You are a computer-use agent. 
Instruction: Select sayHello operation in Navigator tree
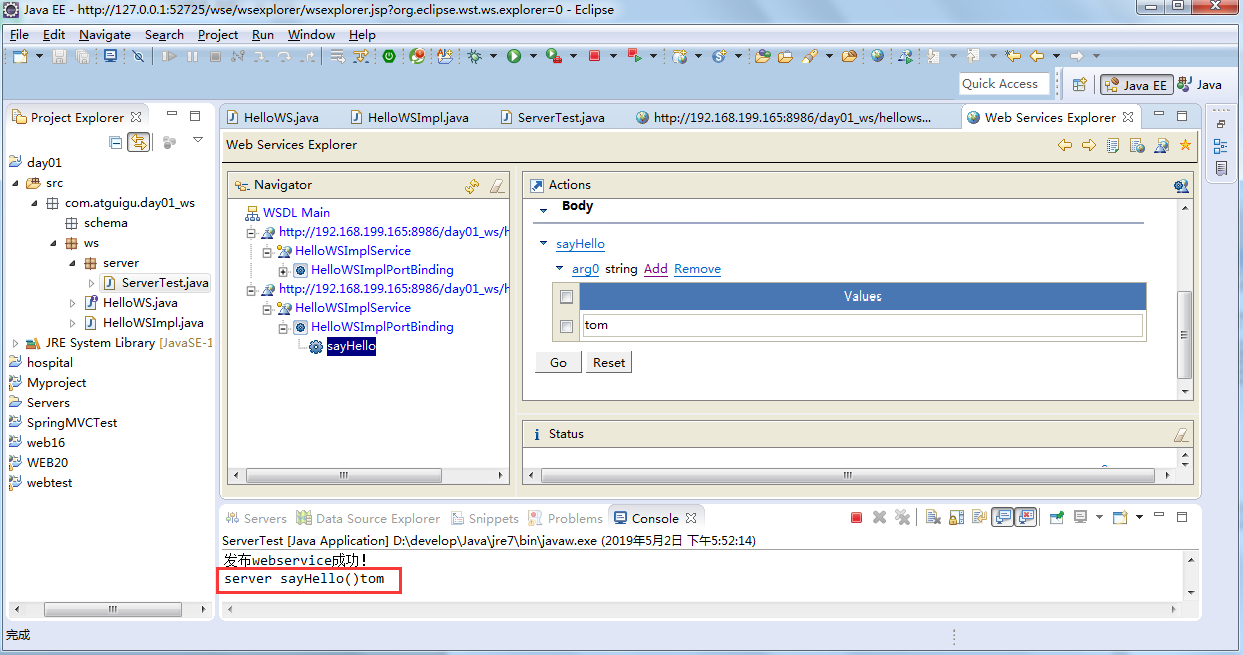pyautogui.click(x=351, y=346)
